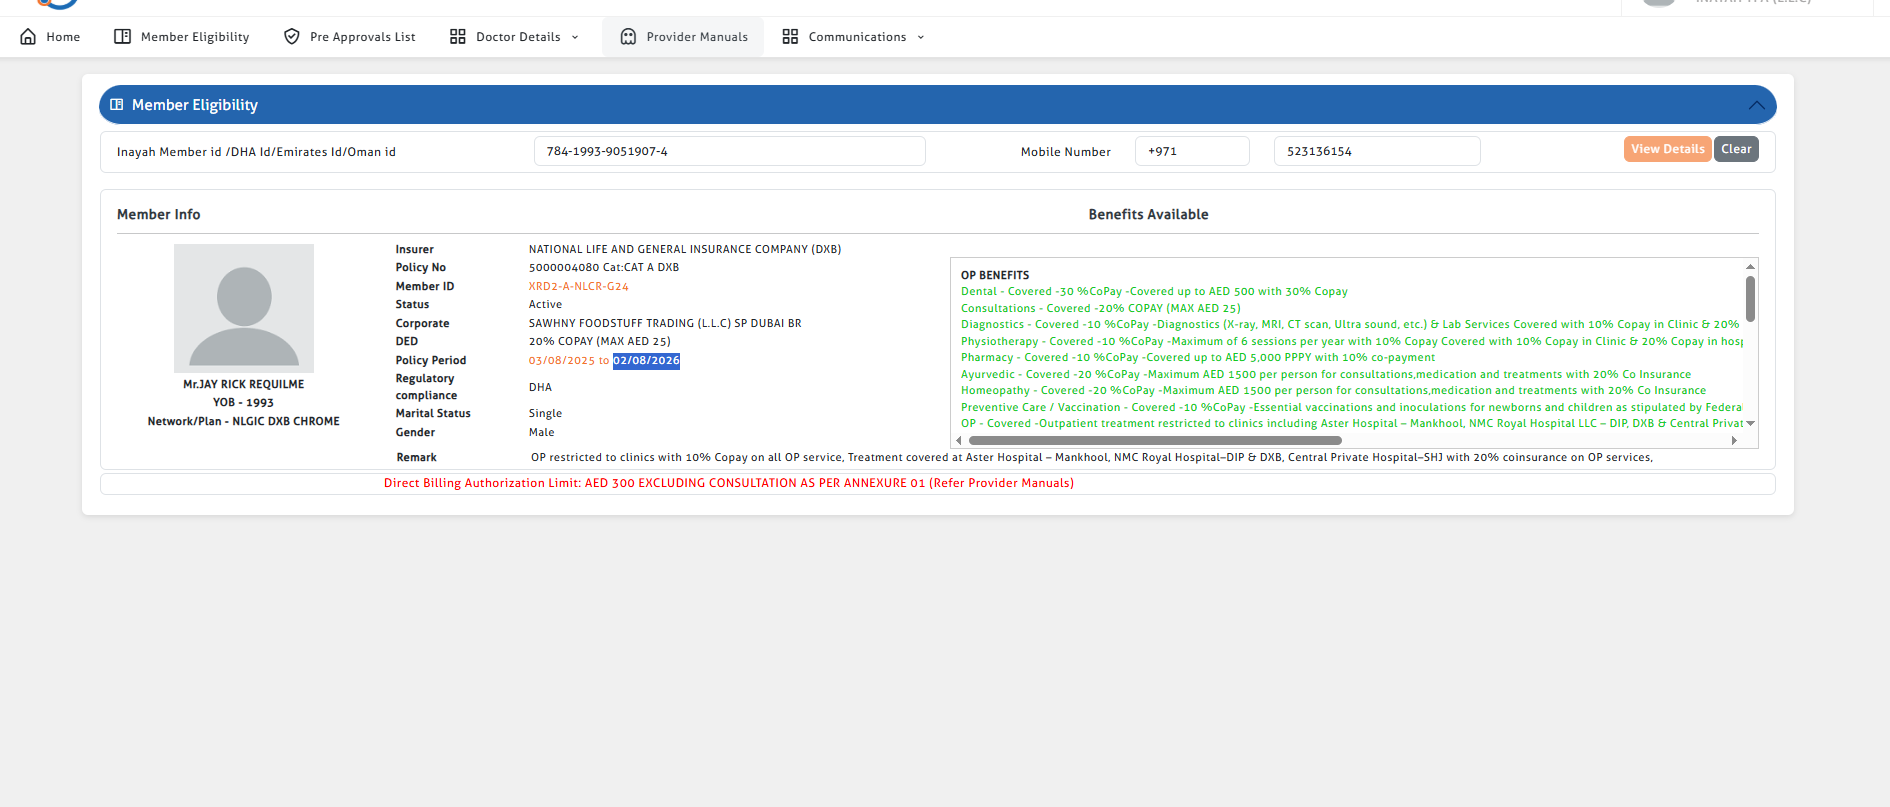1890x807 pixels.
Task: Click the benefits list scroll-left arrow
Action: (959, 440)
